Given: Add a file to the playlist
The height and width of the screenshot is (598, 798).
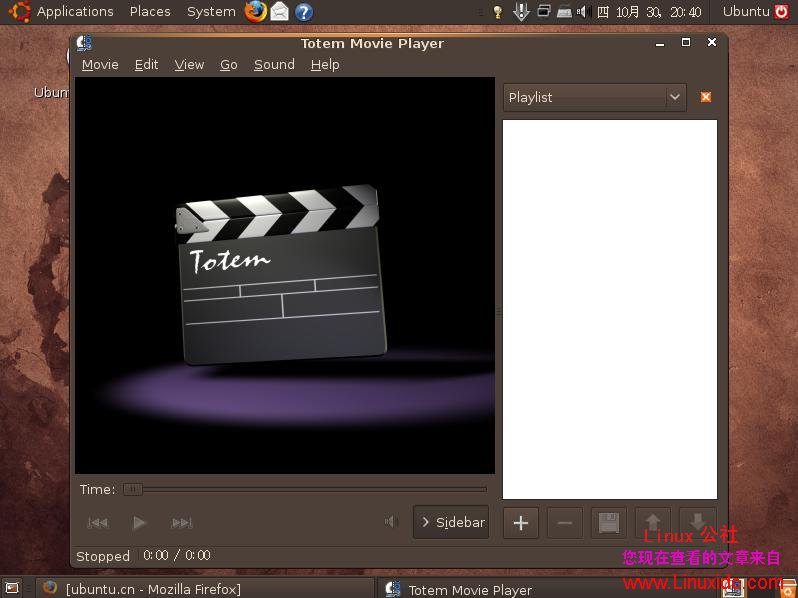Looking at the screenshot, I should coord(521,523).
